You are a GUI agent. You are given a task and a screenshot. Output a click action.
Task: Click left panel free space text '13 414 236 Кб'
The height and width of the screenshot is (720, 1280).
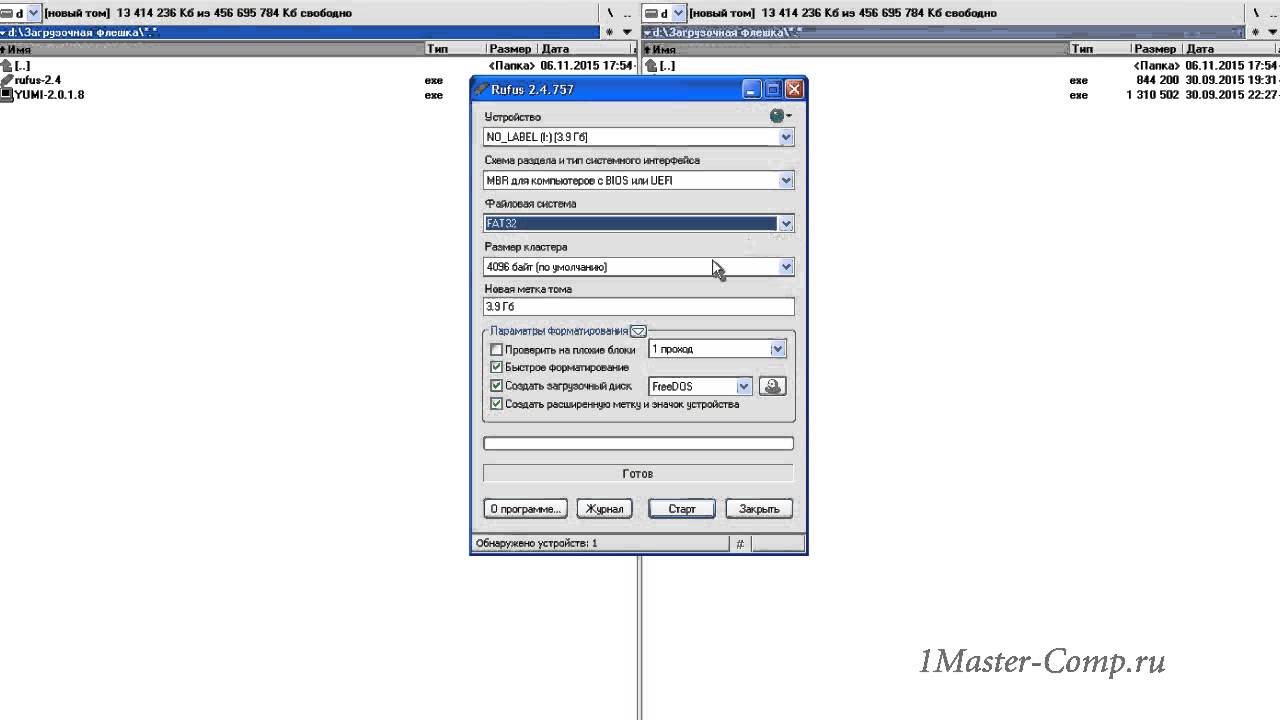coord(158,13)
